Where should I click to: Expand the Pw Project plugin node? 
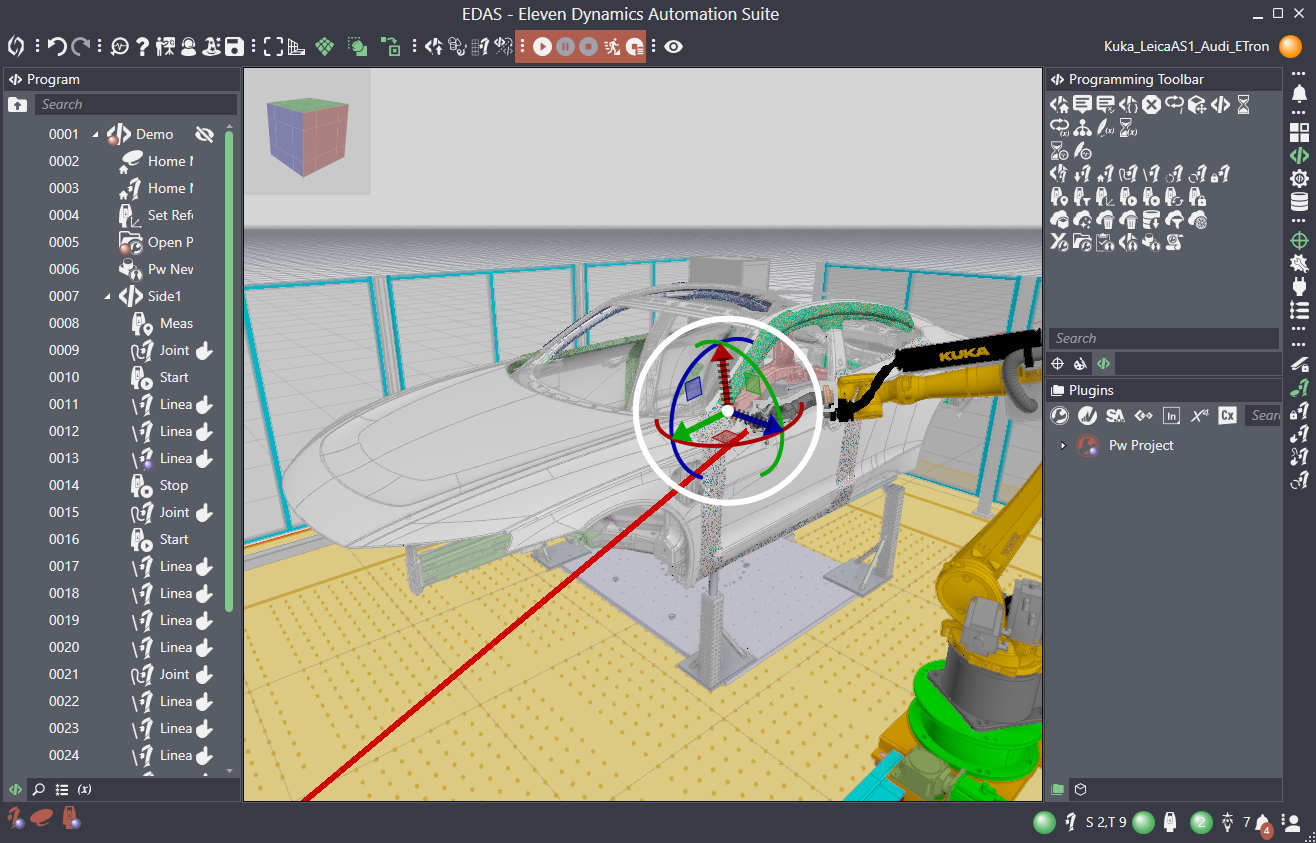click(1063, 446)
